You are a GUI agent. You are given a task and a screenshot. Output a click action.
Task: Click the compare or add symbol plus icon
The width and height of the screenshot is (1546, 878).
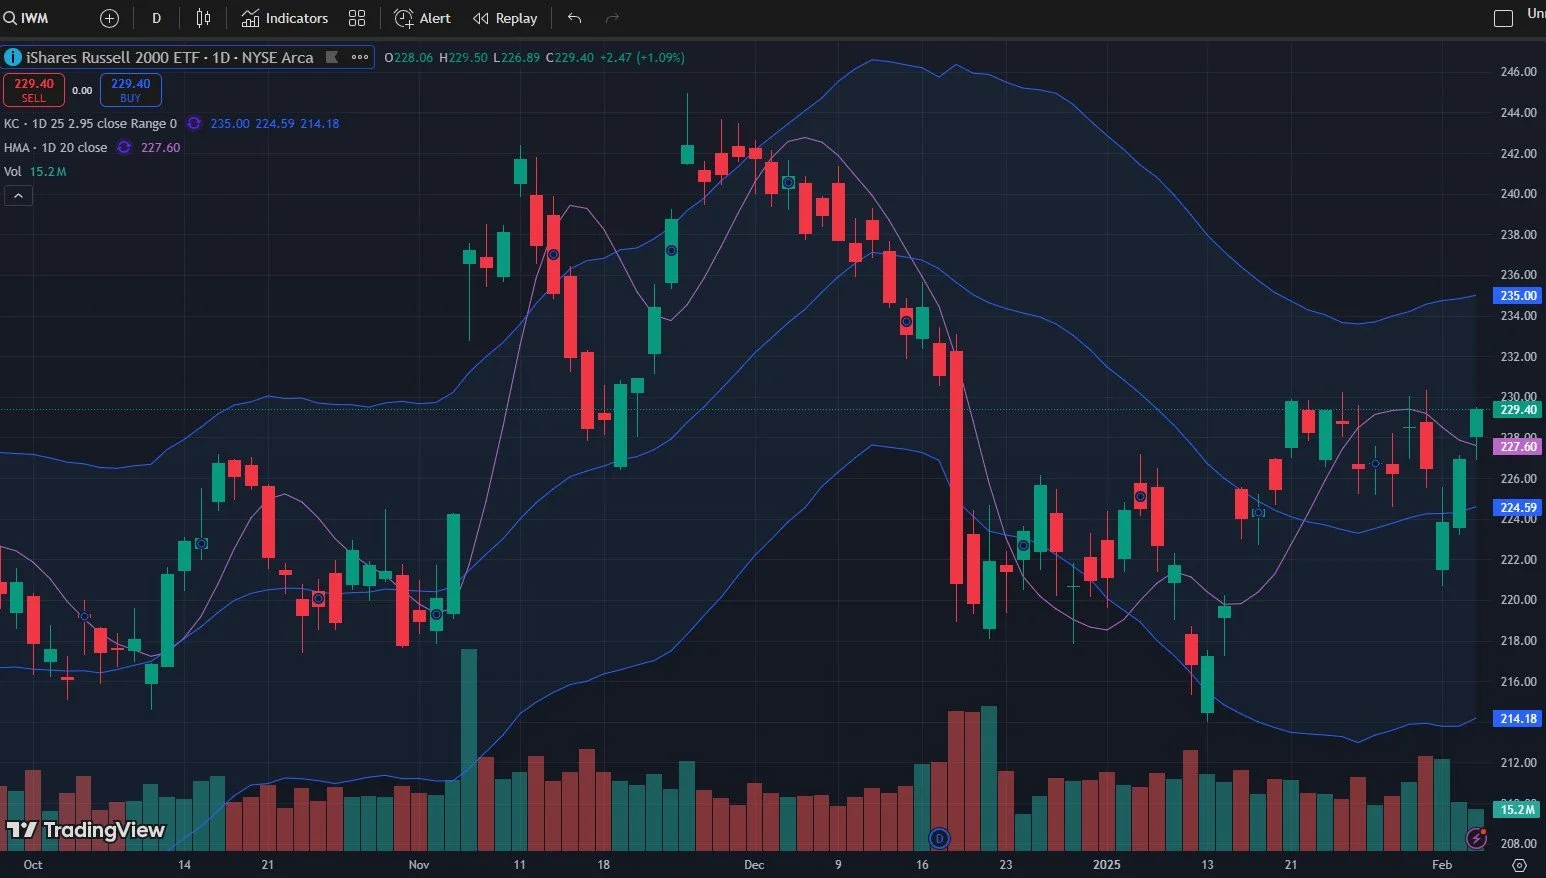(x=109, y=18)
